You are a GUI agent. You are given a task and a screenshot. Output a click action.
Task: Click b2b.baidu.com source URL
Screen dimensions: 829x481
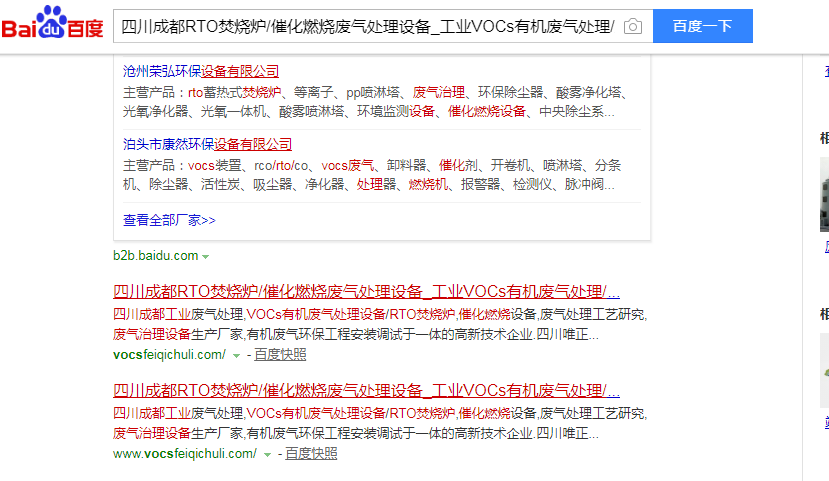[155, 255]
